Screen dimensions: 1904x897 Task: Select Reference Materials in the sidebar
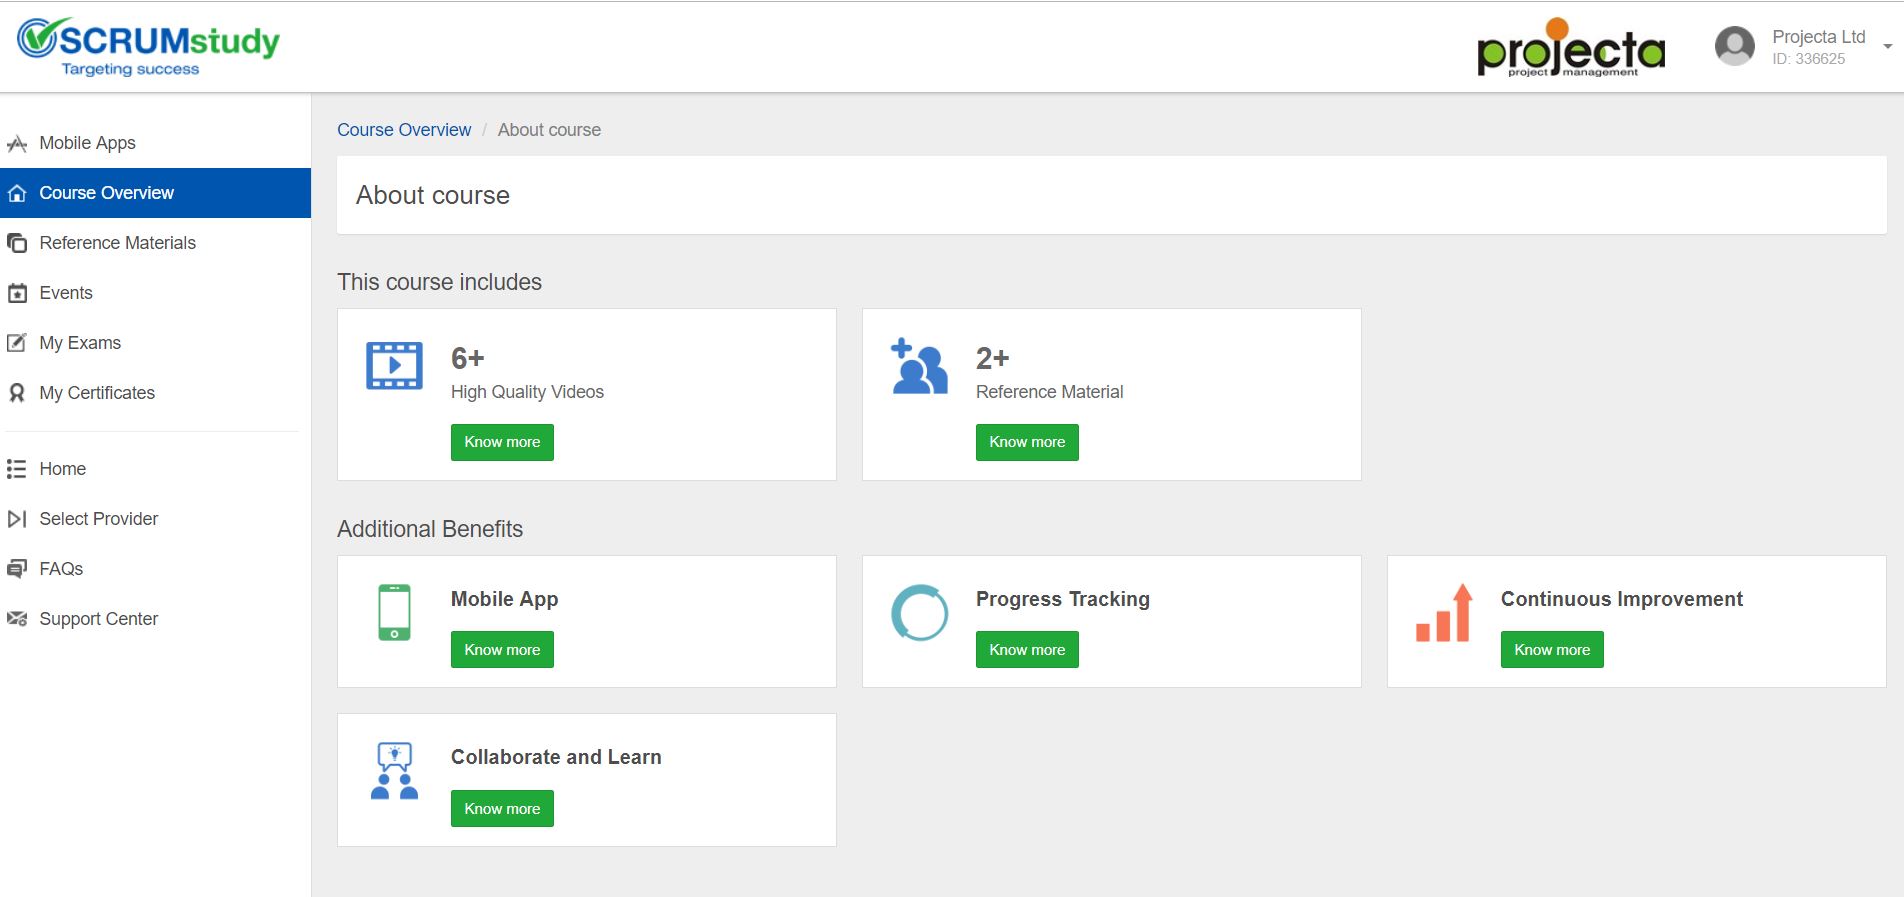coord(117,243)
